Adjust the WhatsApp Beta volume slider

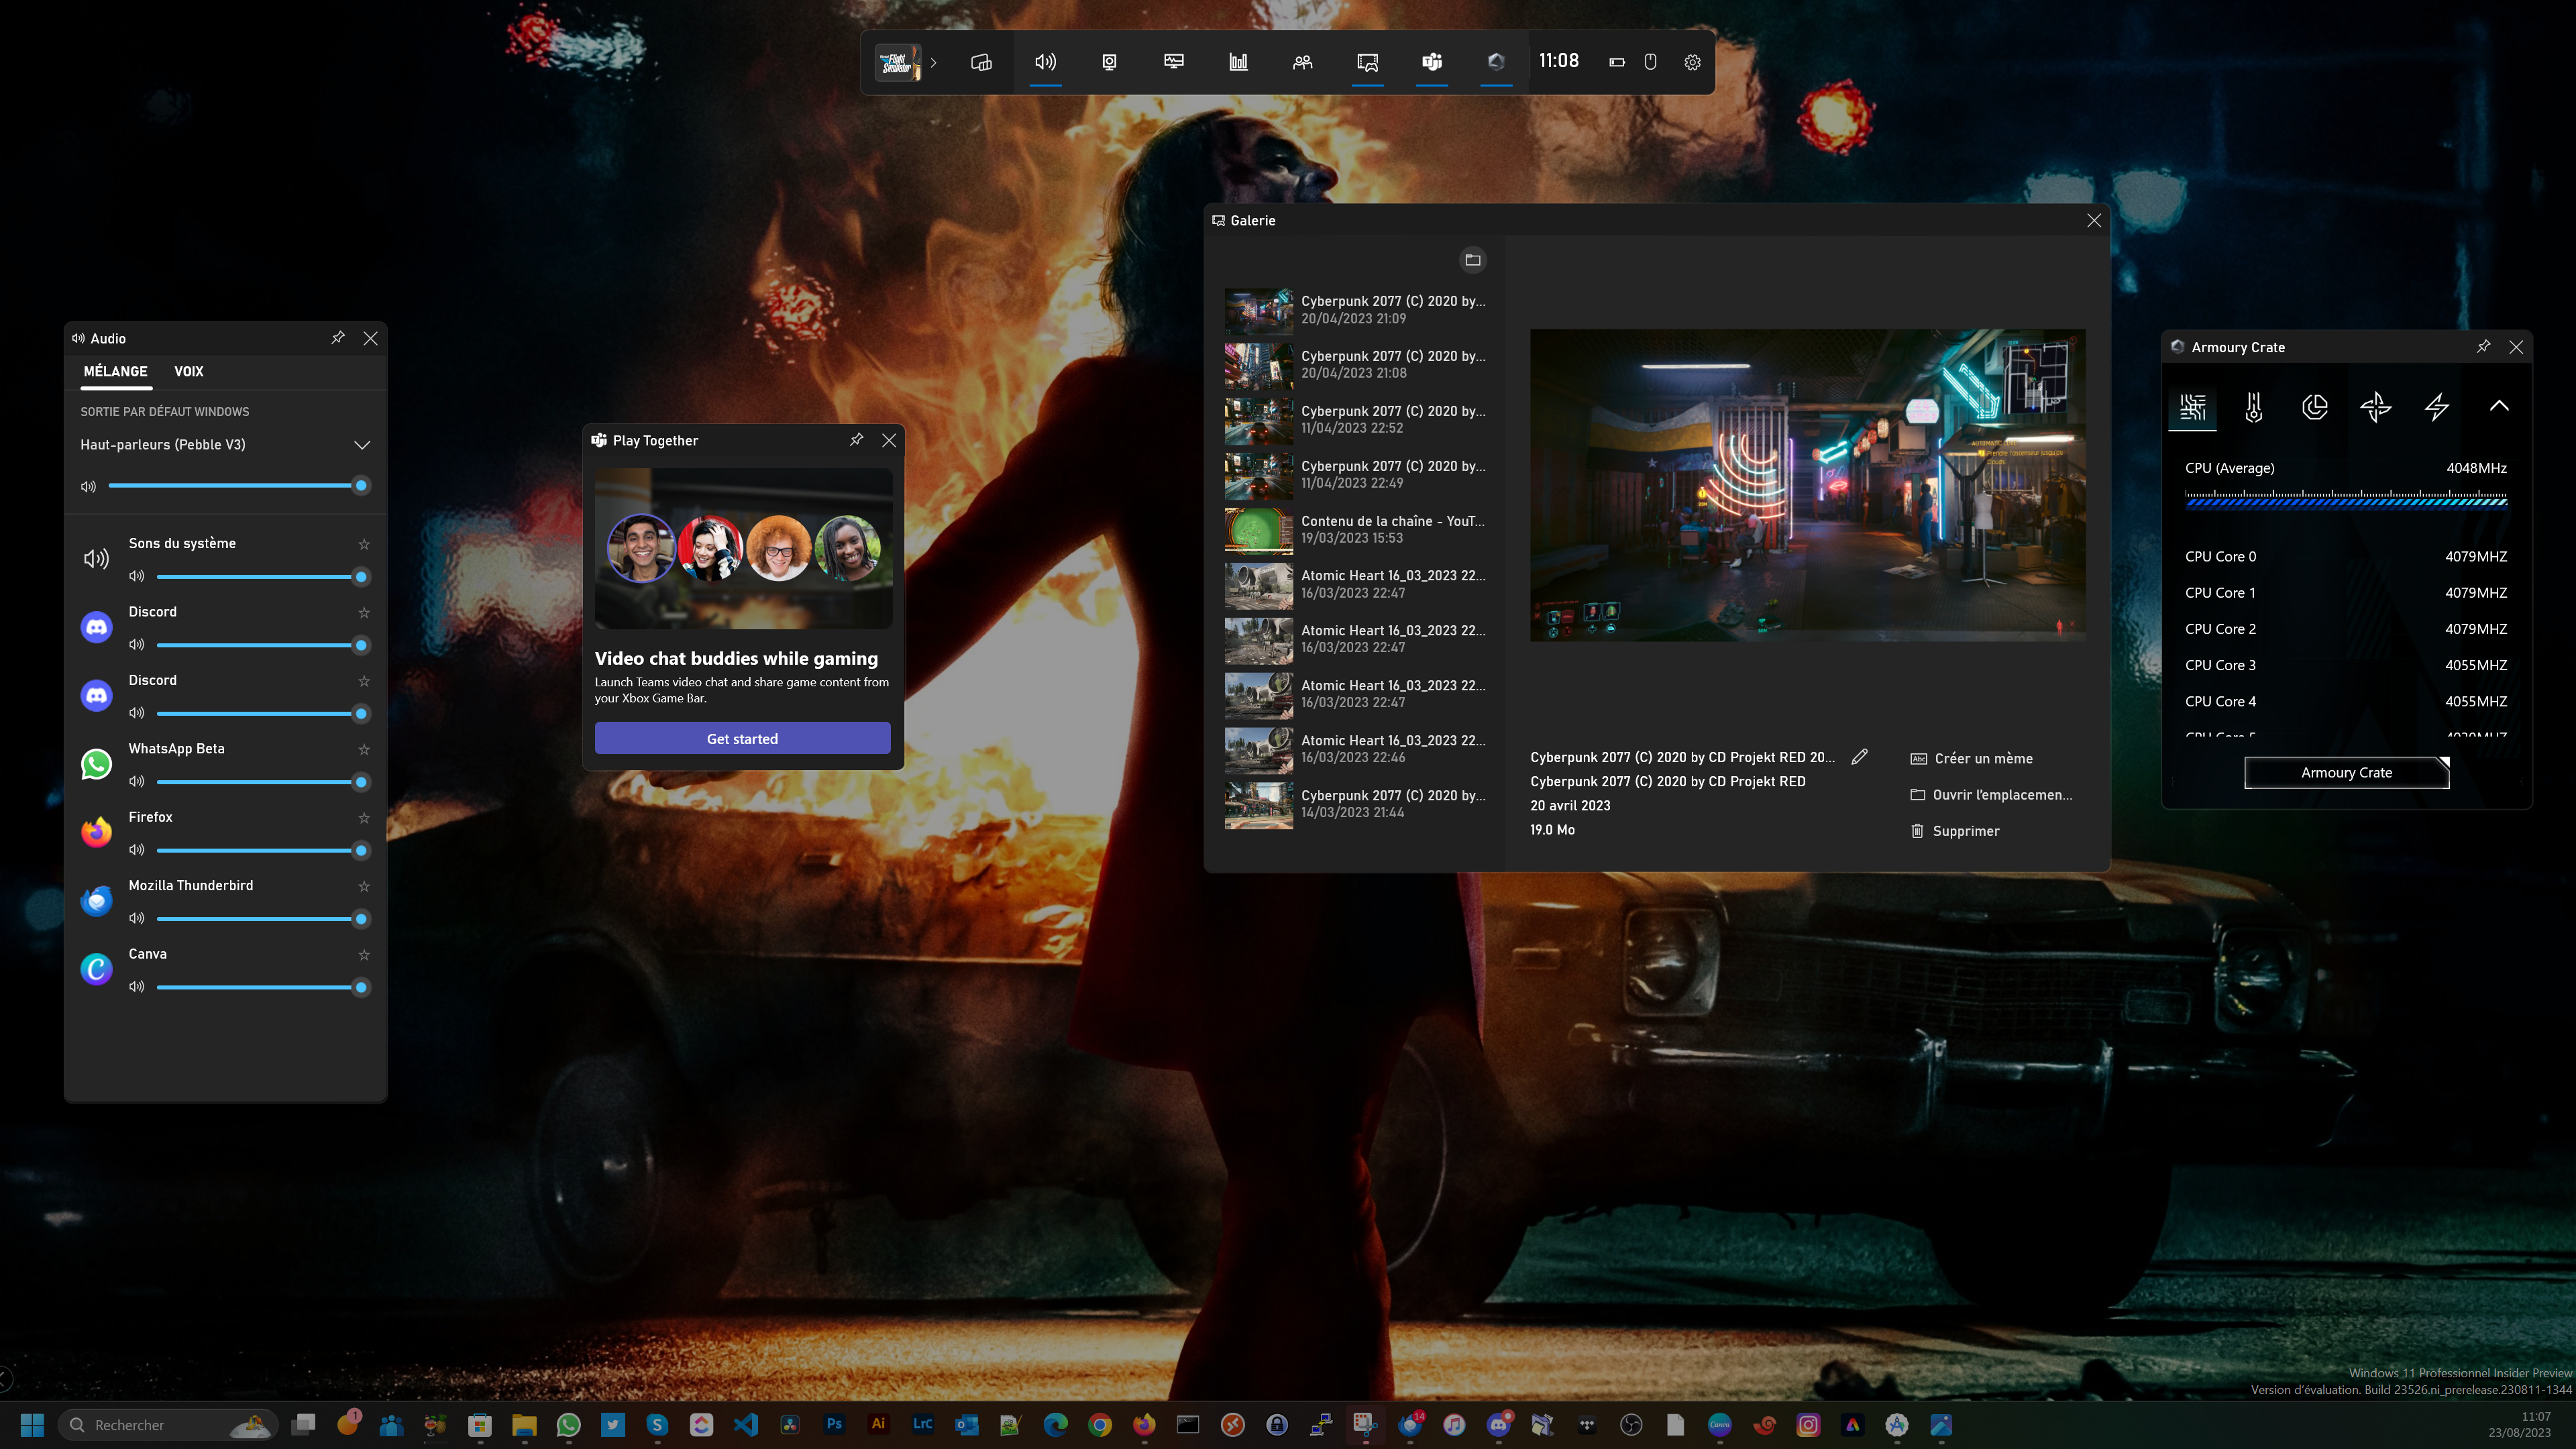click(x=260, y=782)
